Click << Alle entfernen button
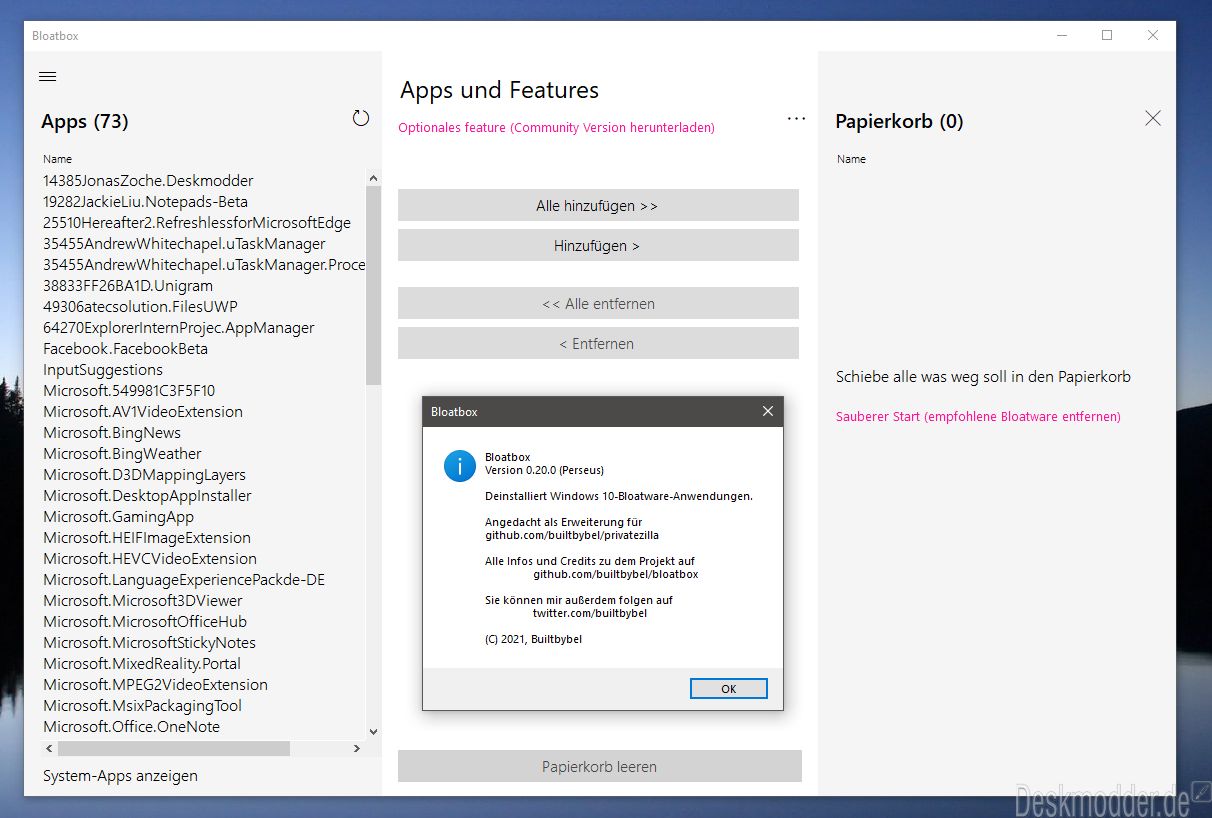1212x818 pixels. [x=598, y=304]
